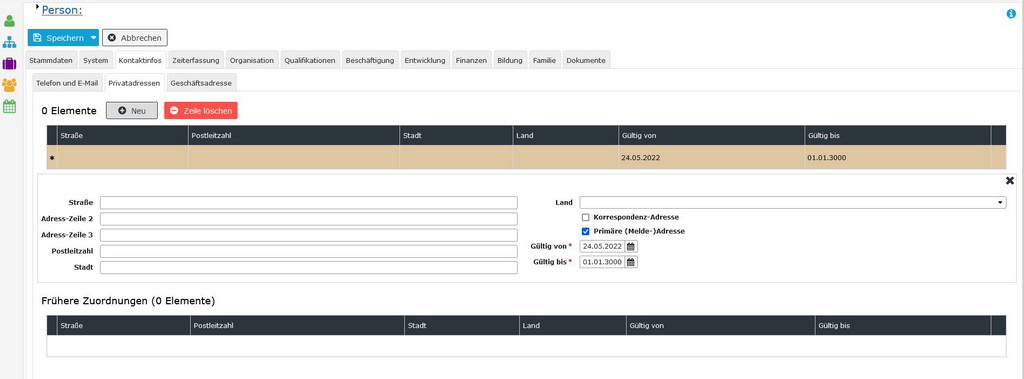1024x379 pixels.
Task: Select Privatadressen subtab
Action: pyautogui.click(x=134, y=84)
